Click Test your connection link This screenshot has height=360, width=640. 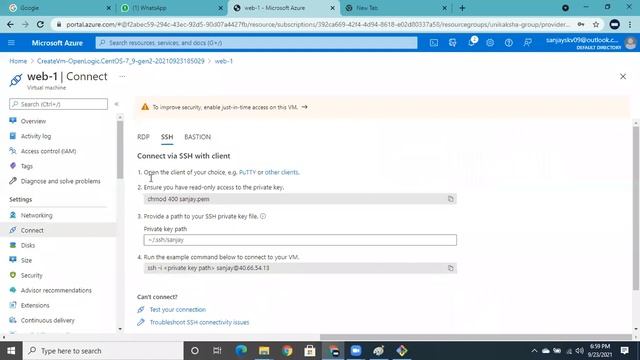click(178, 310)
